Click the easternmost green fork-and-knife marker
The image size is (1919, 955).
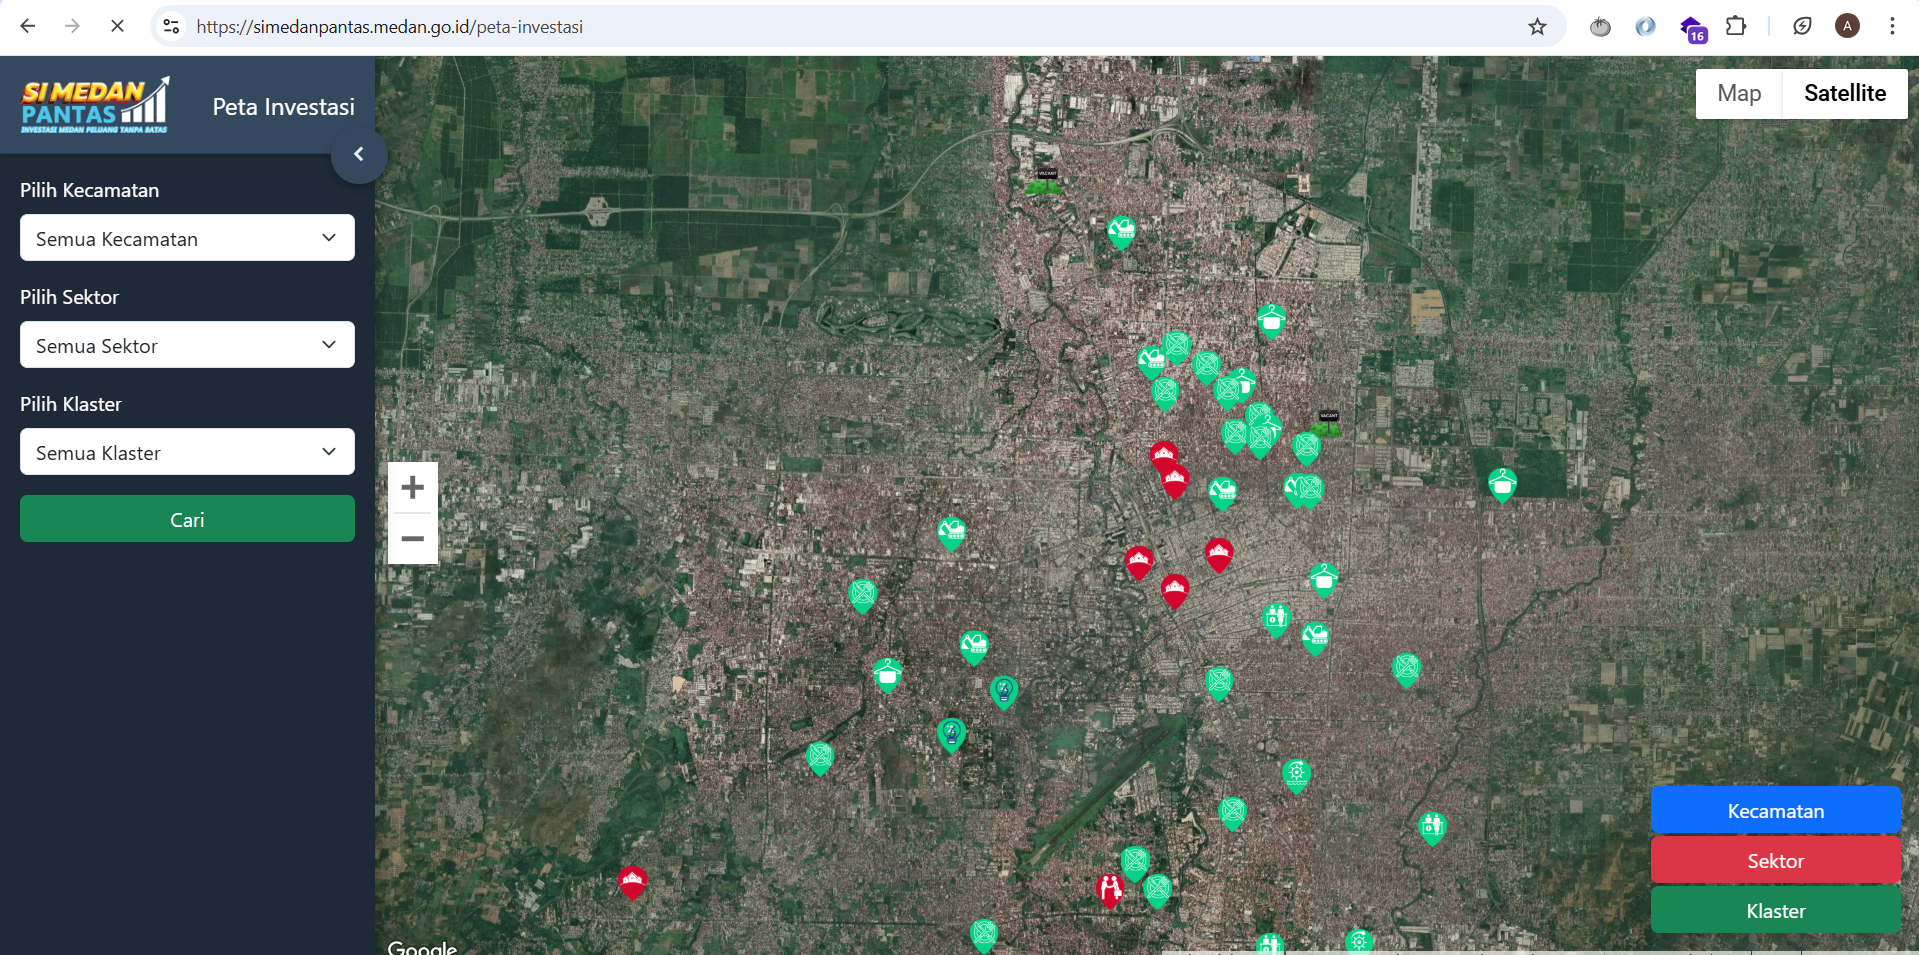click(1406, 669)
